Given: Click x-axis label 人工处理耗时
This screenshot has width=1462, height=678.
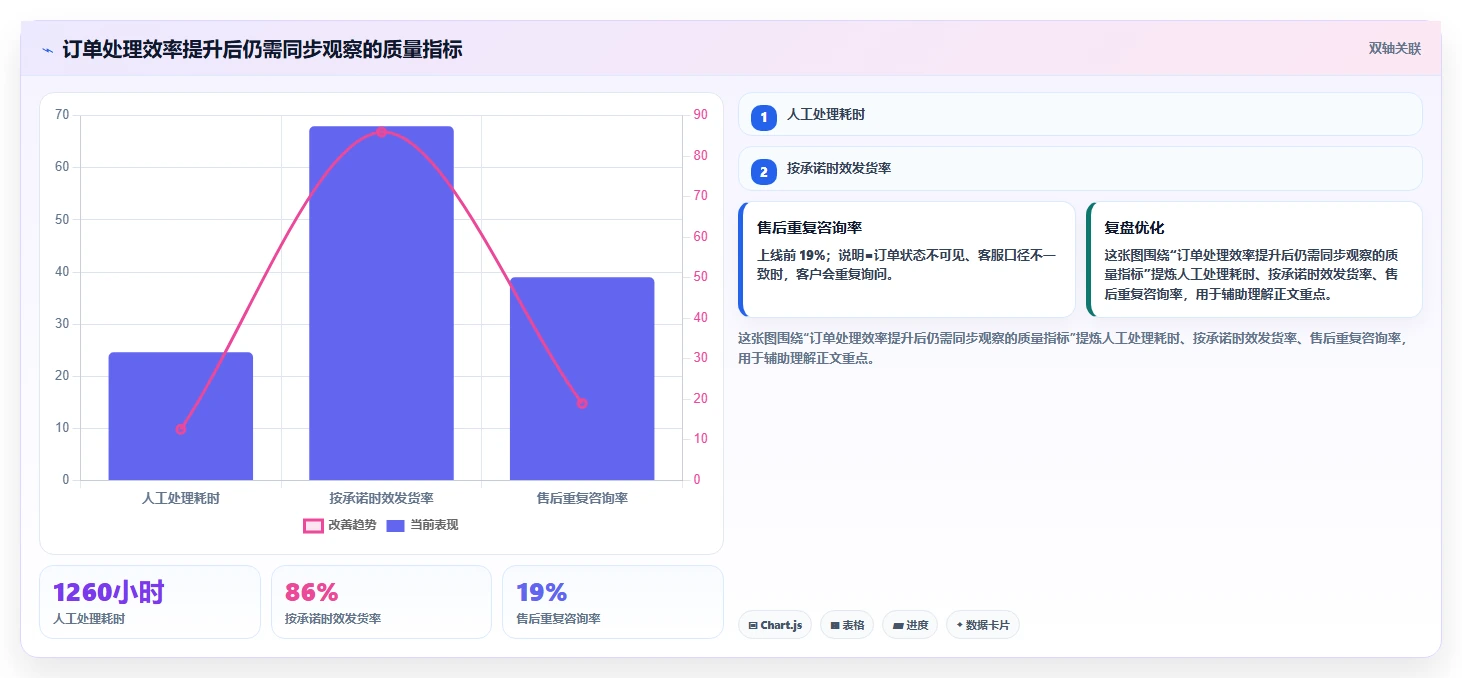Looking at the screenshot, I should pos(181,497).
